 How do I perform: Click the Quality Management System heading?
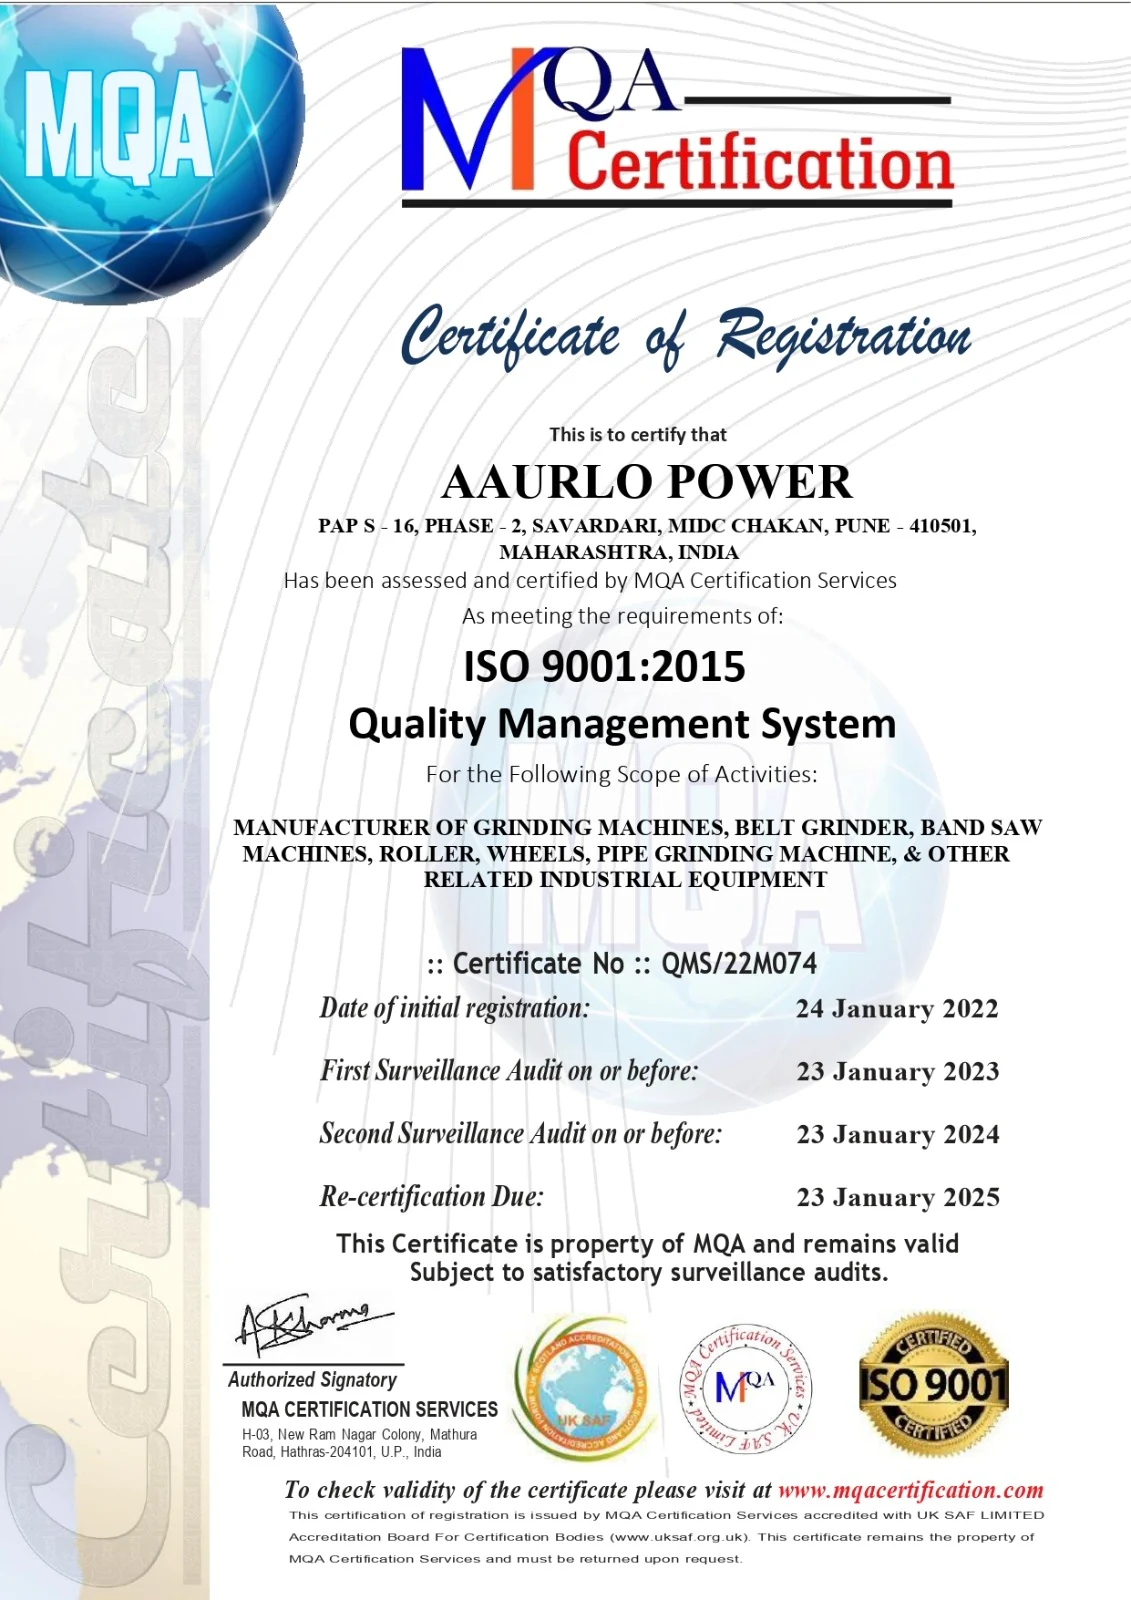coord(622,724)
